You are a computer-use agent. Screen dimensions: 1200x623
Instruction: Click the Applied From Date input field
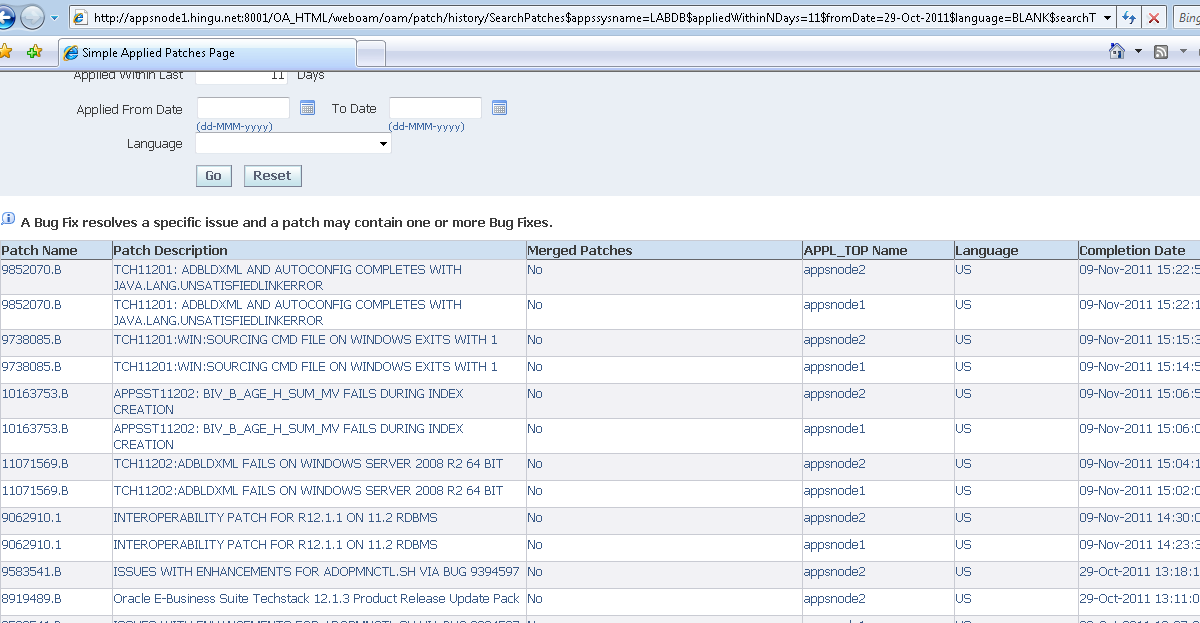pyautogui.click(x=243, y=108)
